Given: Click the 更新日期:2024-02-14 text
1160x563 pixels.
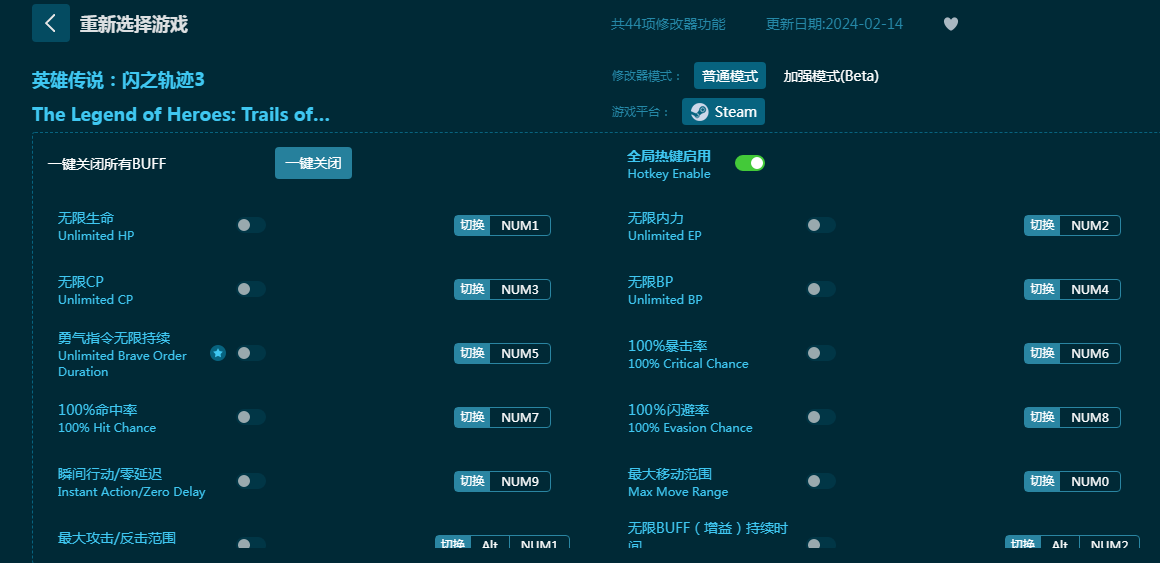Looking at the screenshot, I should pos(834,24).
